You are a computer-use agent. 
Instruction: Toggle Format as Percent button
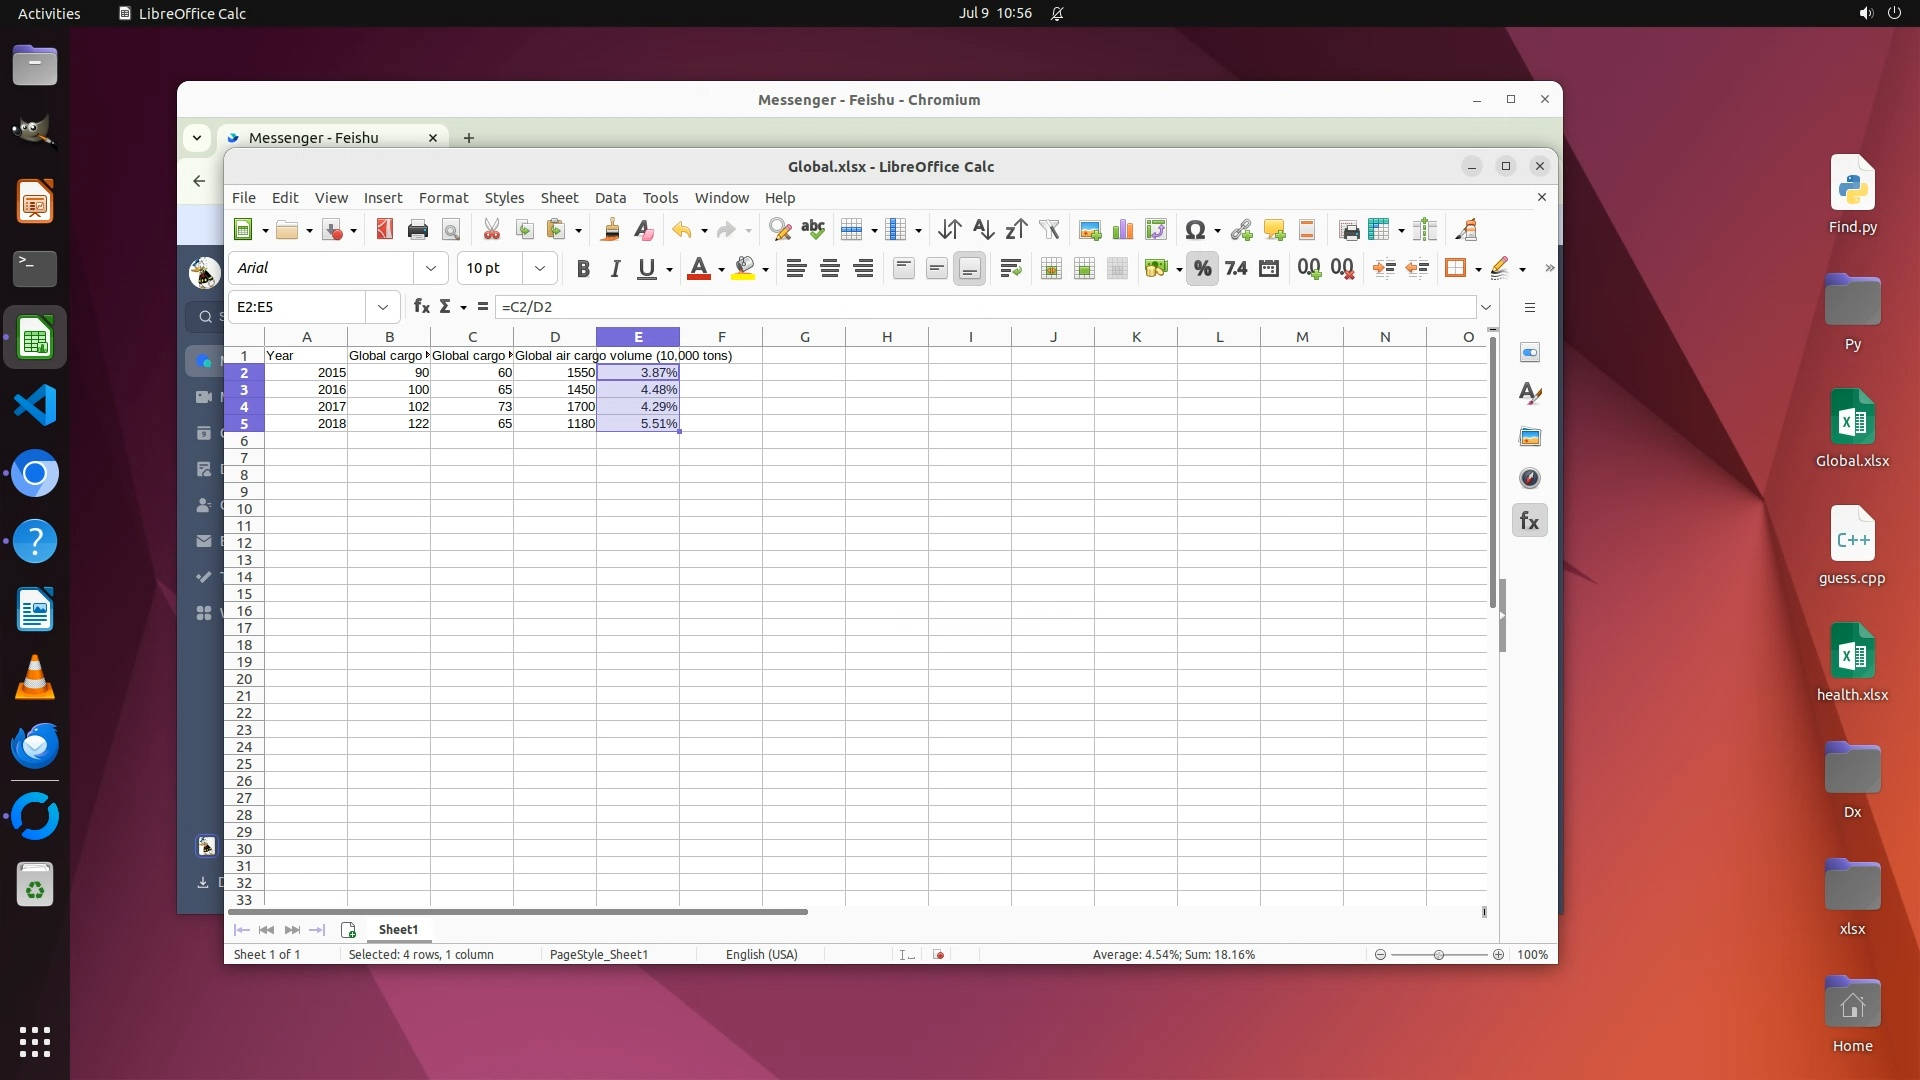tap(1202, 268)
